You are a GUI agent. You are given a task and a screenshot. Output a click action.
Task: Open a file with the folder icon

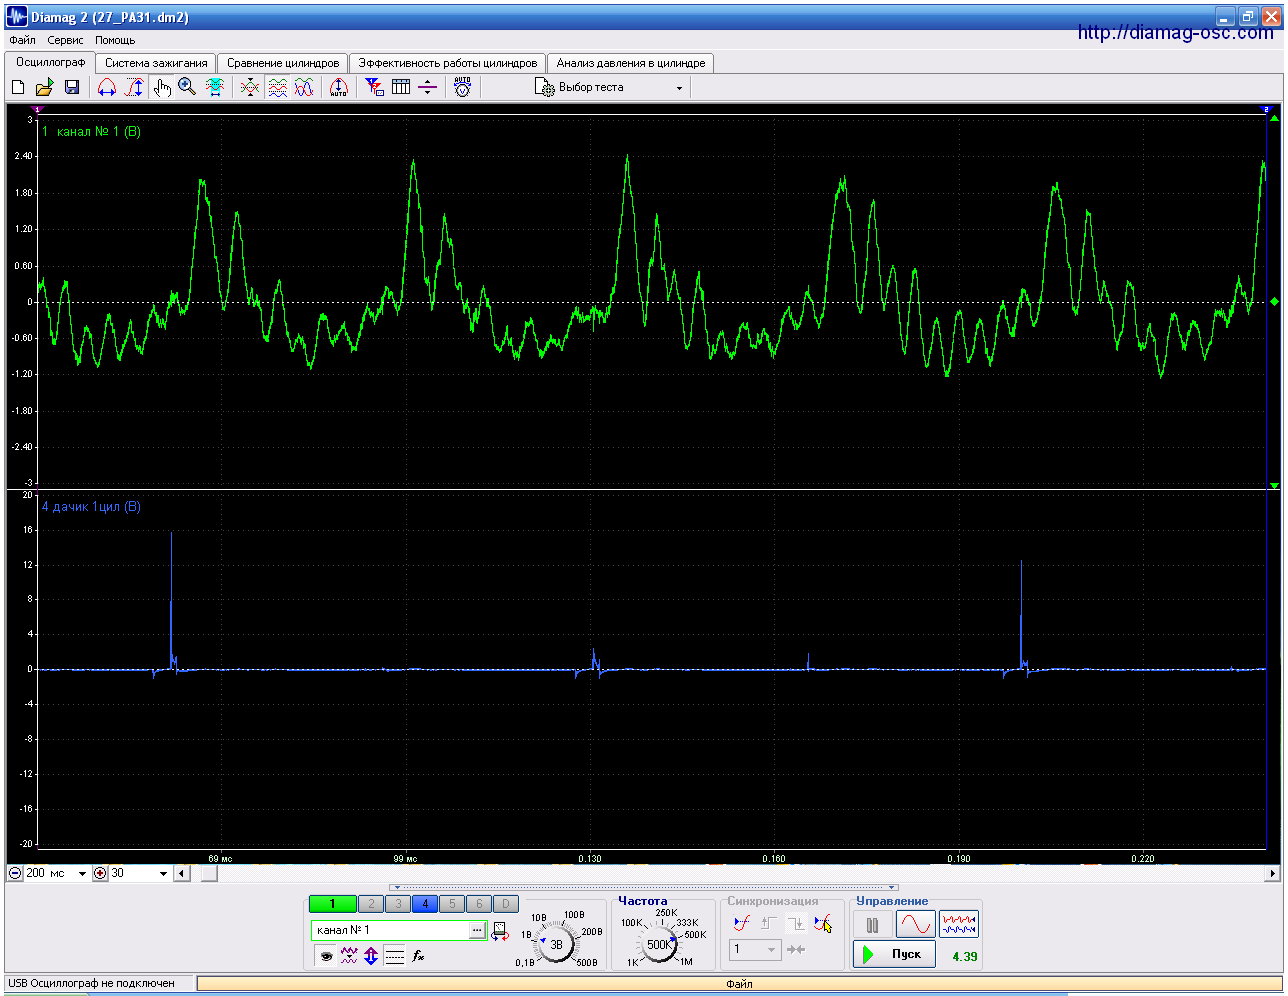[x=44, y=87]
